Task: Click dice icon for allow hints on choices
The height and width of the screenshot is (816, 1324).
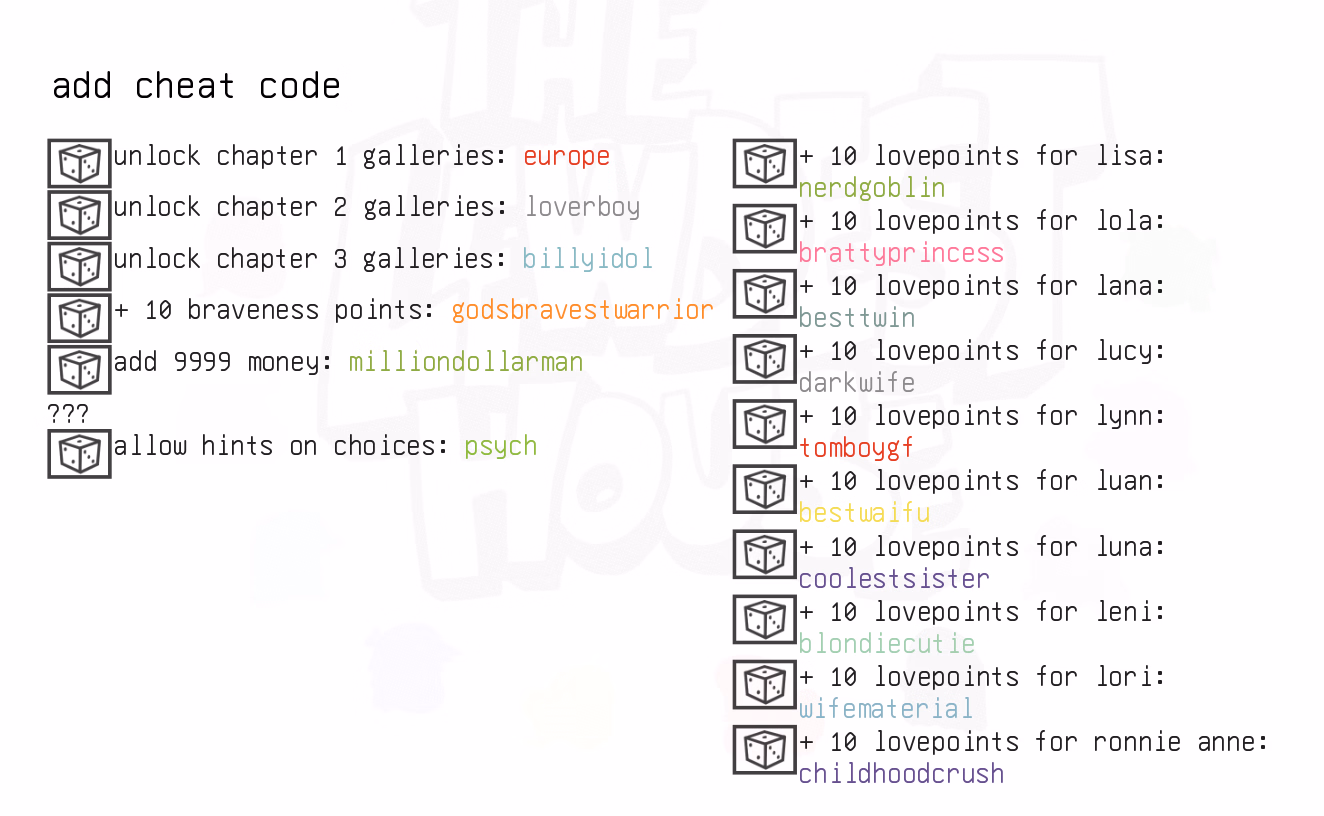Action: 79,453
